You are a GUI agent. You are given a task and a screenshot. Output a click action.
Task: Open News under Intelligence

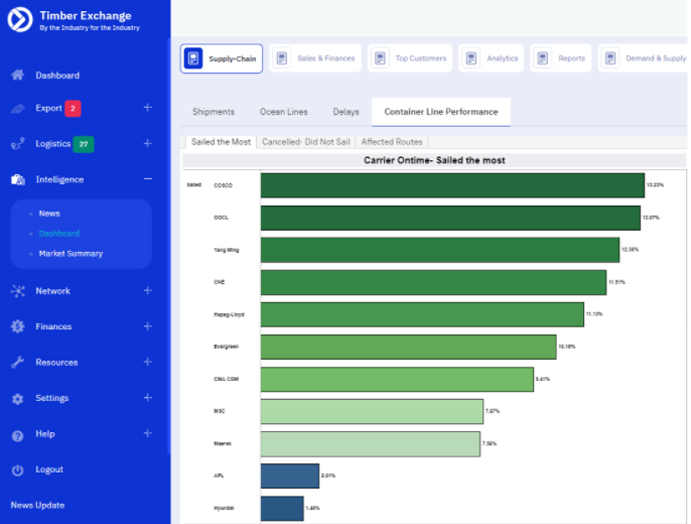pyautogui.click(x=49, y=213)
